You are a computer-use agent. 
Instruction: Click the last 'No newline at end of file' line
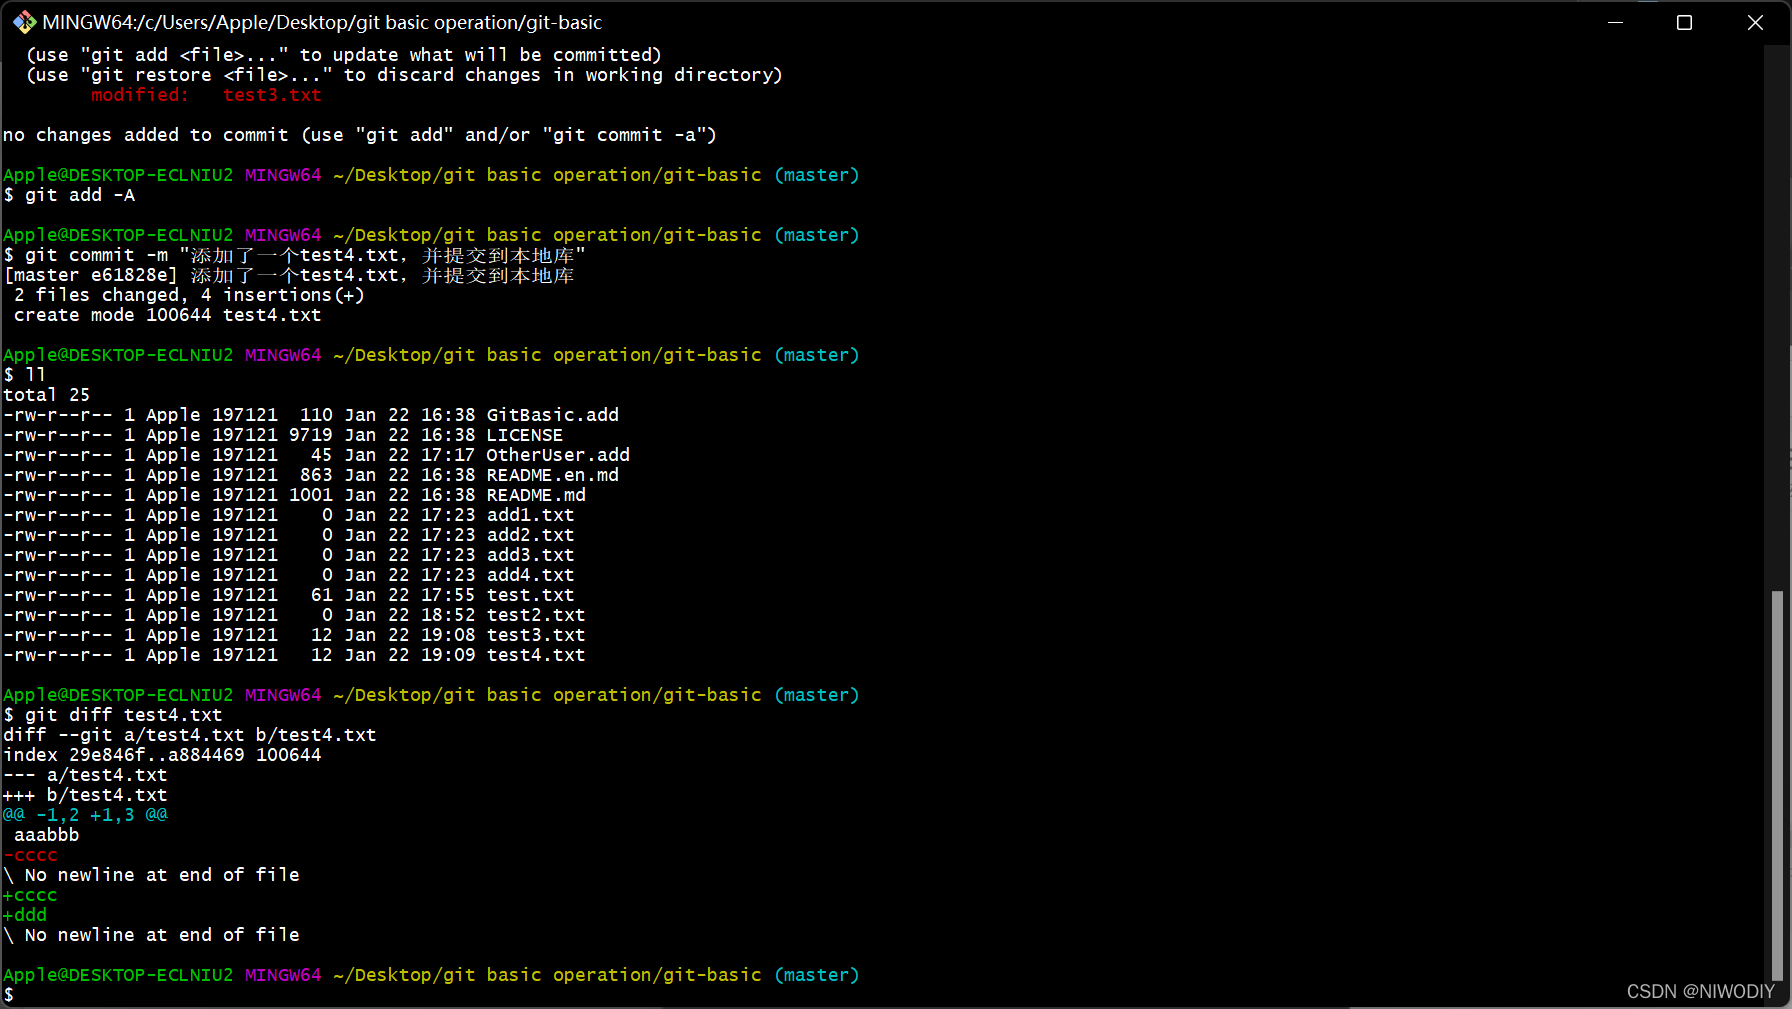151,935
